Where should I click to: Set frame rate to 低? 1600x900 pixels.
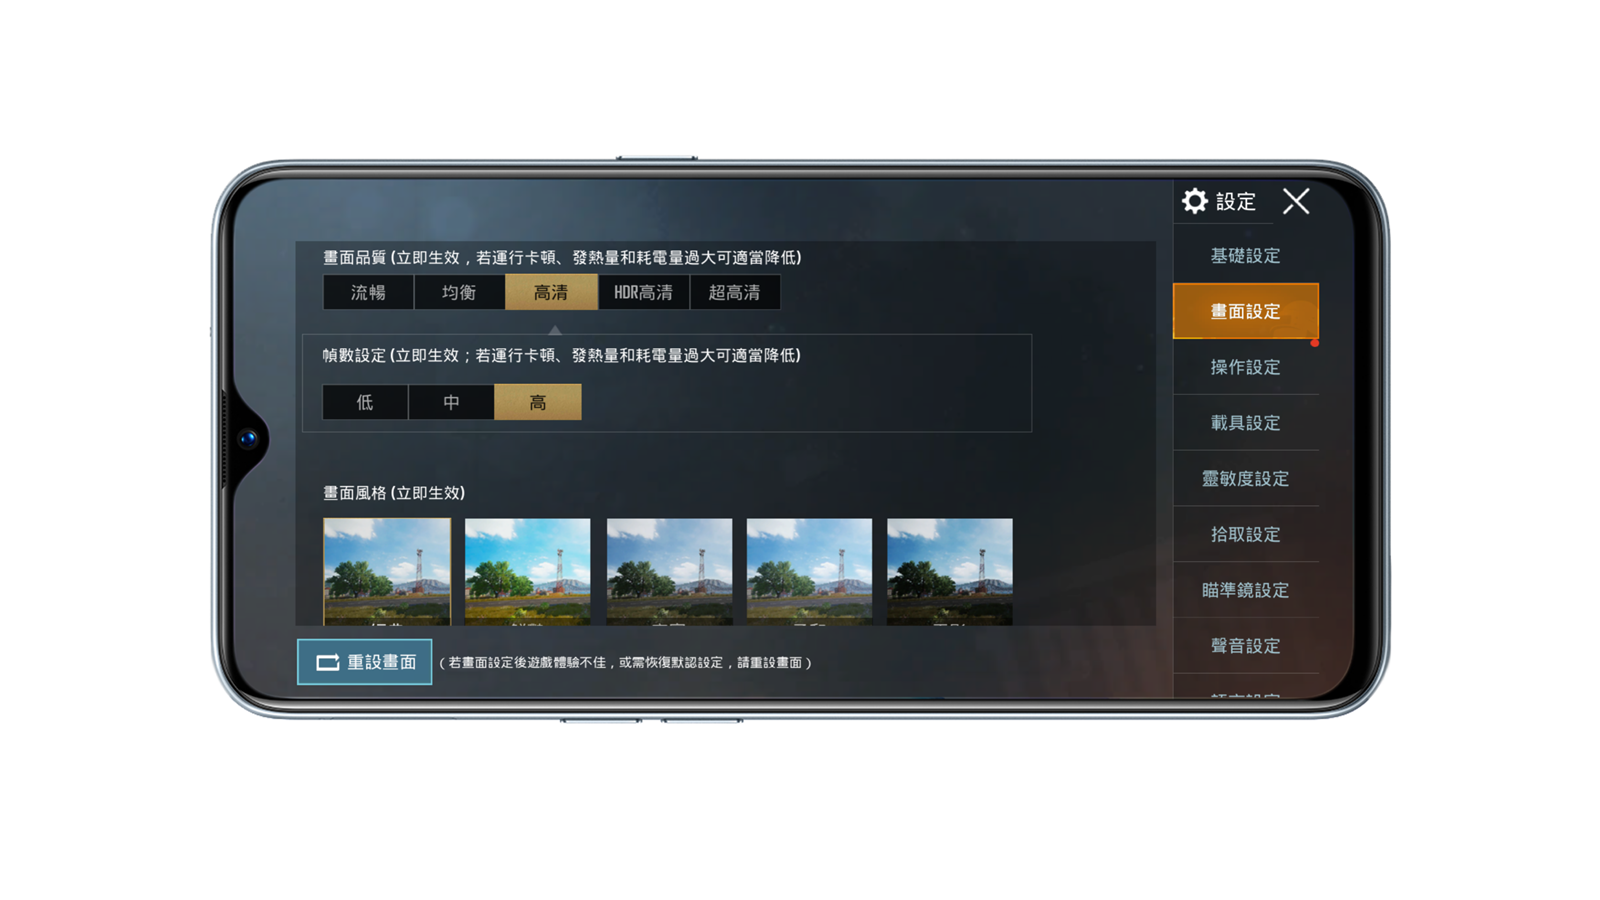click(365, 402)
